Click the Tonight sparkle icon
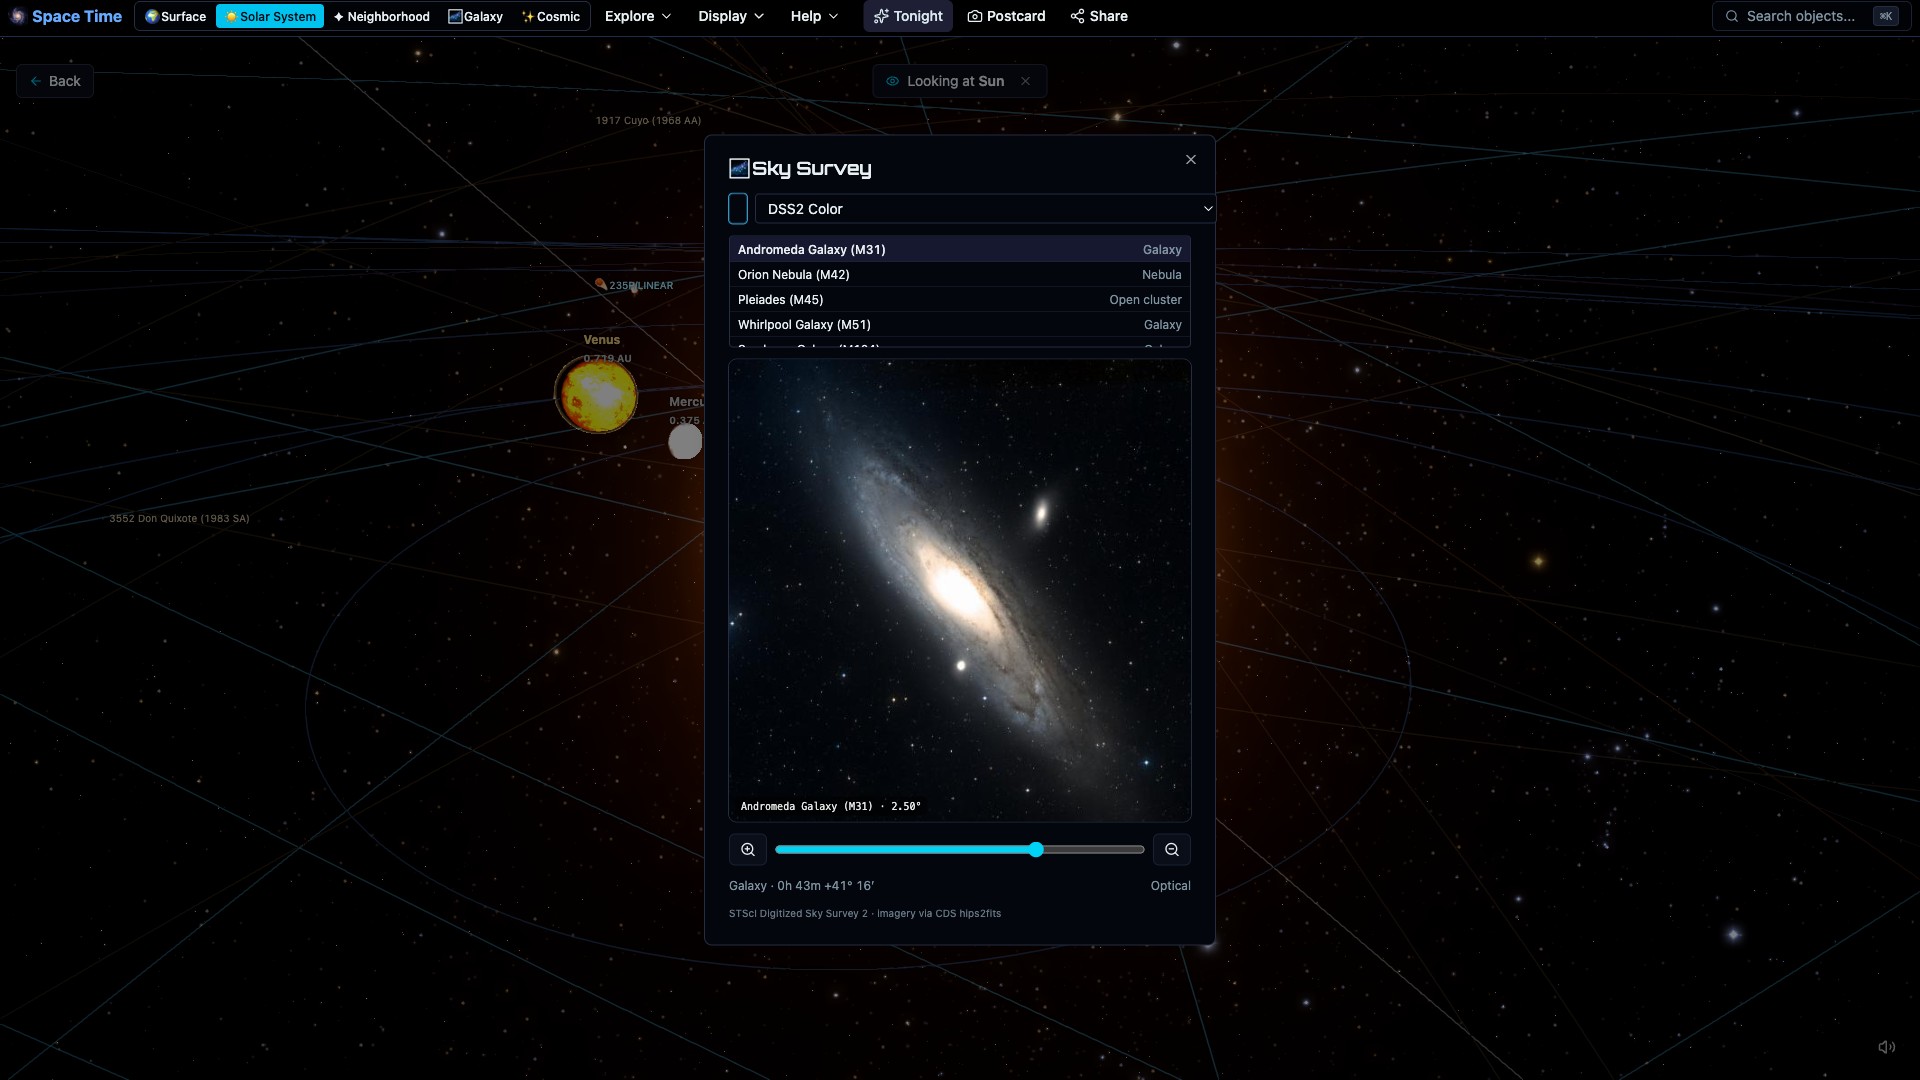 point(881,16)
